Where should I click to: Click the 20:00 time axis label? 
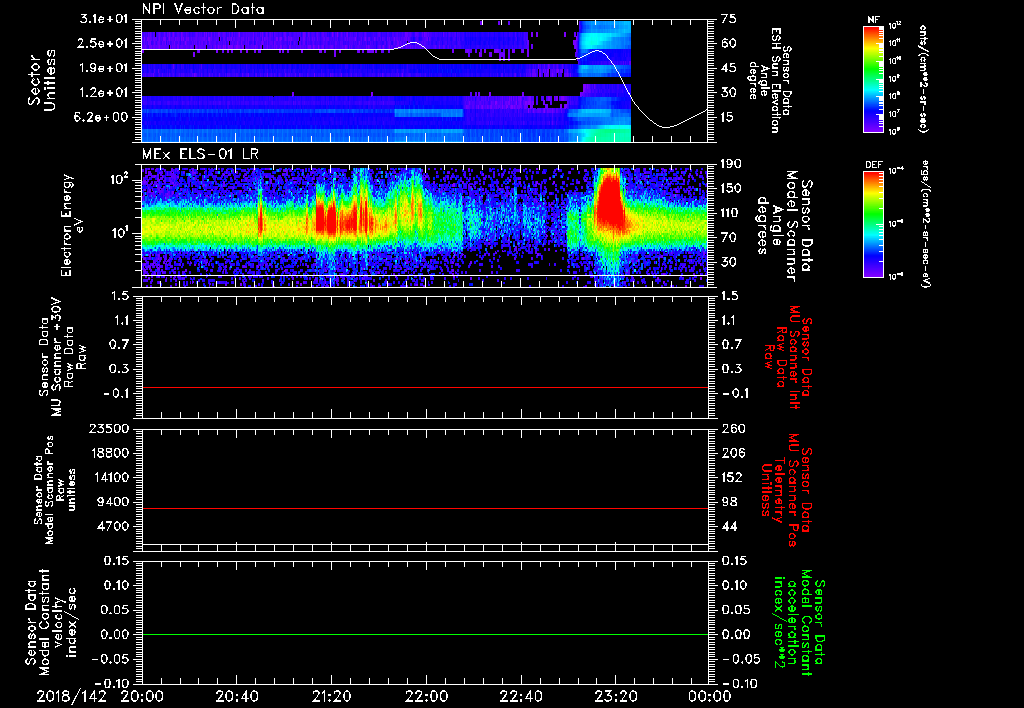coord(142,696)
